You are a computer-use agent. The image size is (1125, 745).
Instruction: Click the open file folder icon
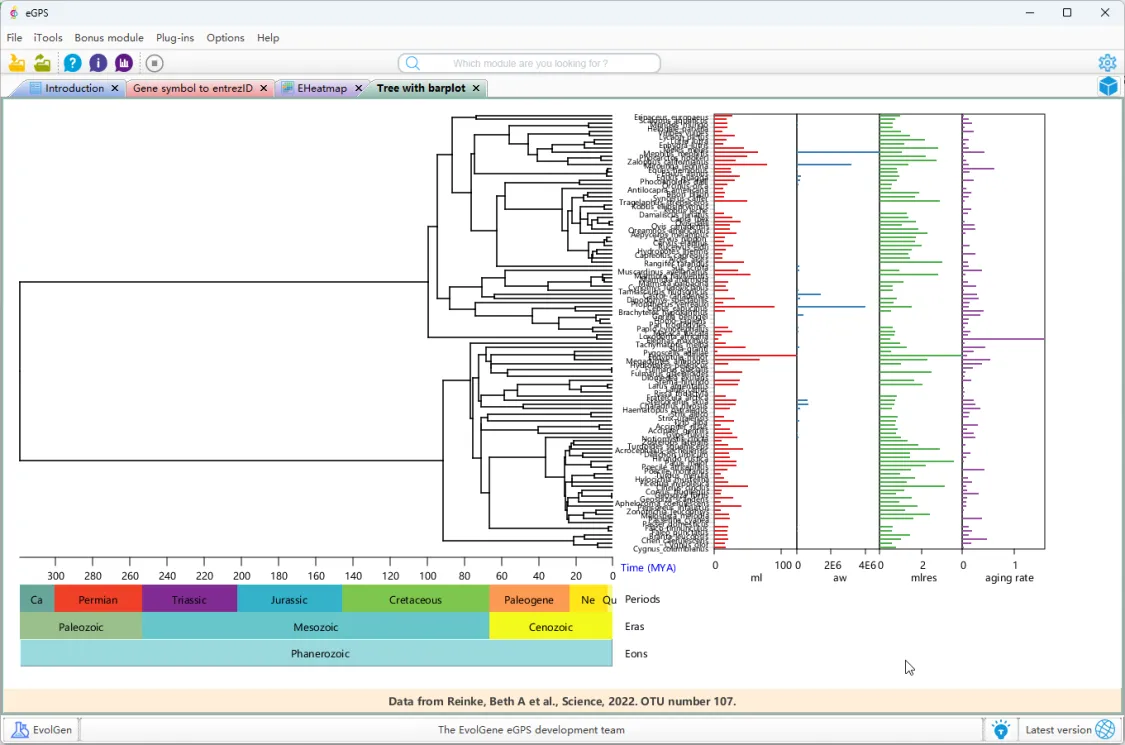click(17, 63)
